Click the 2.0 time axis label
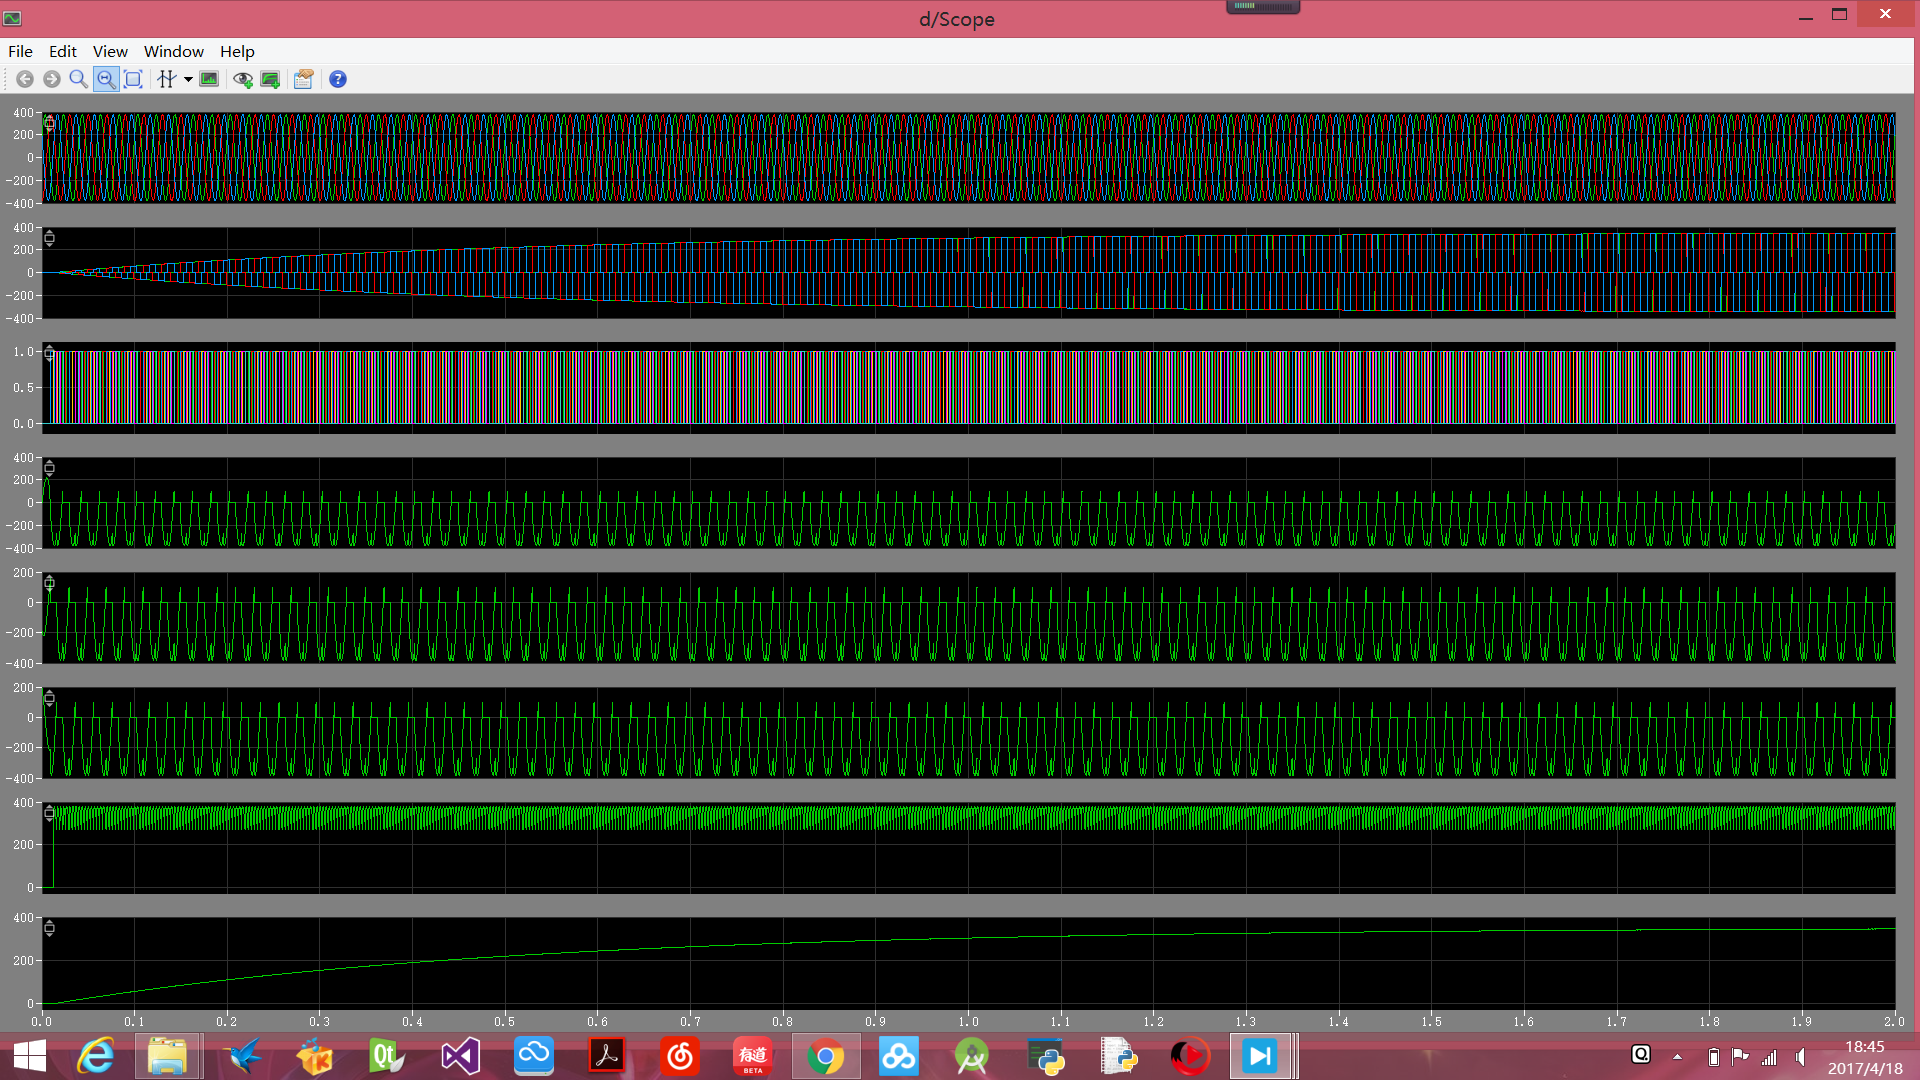This screenshot has height=1080, width=1920. click(x=1894, y=1022)
